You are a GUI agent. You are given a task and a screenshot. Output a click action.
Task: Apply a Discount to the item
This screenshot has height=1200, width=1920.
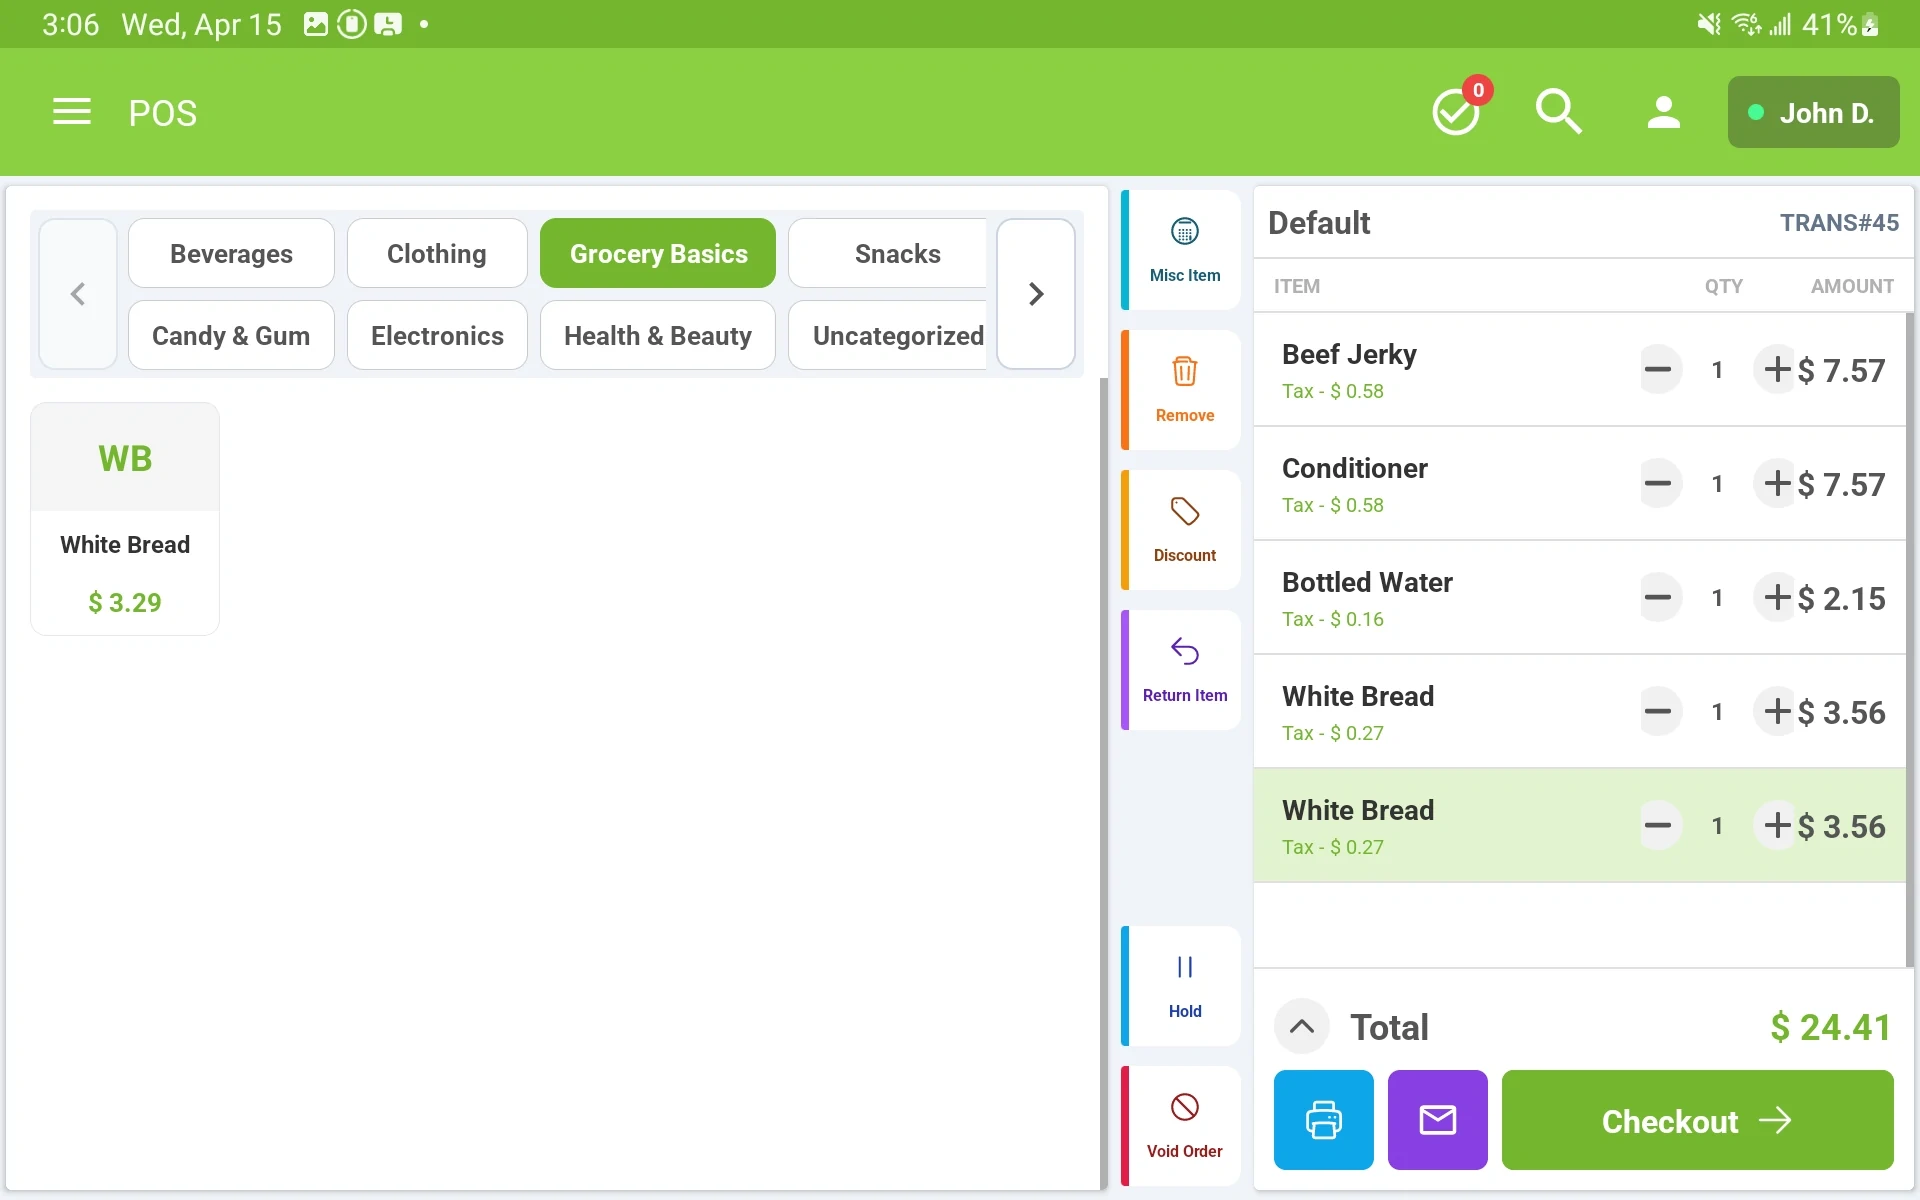pyautogui.click(x=1183, y=530)
